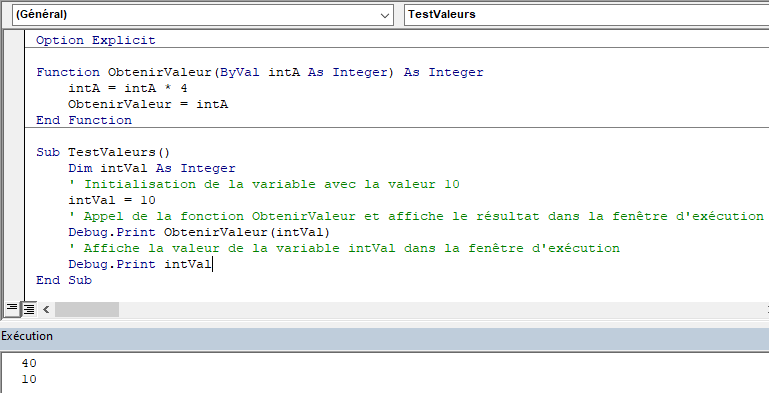Click the horizontal scrollbar left arrow
The width and height of the screenshot is (769, 393).
pos(46,309)
